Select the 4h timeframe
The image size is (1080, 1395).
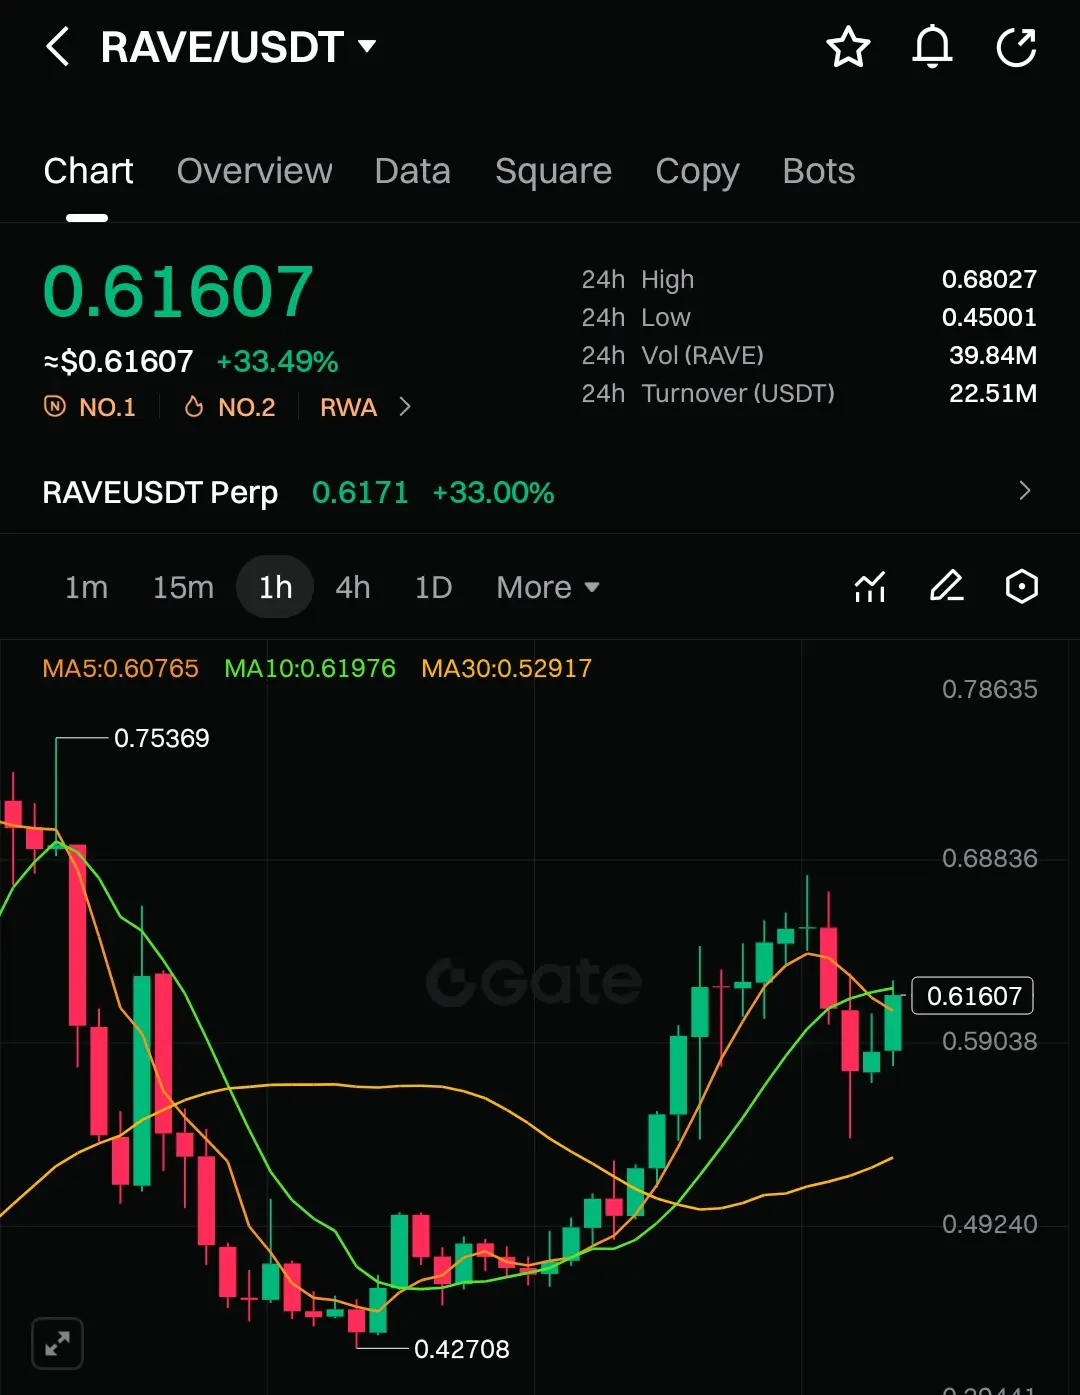352,587
